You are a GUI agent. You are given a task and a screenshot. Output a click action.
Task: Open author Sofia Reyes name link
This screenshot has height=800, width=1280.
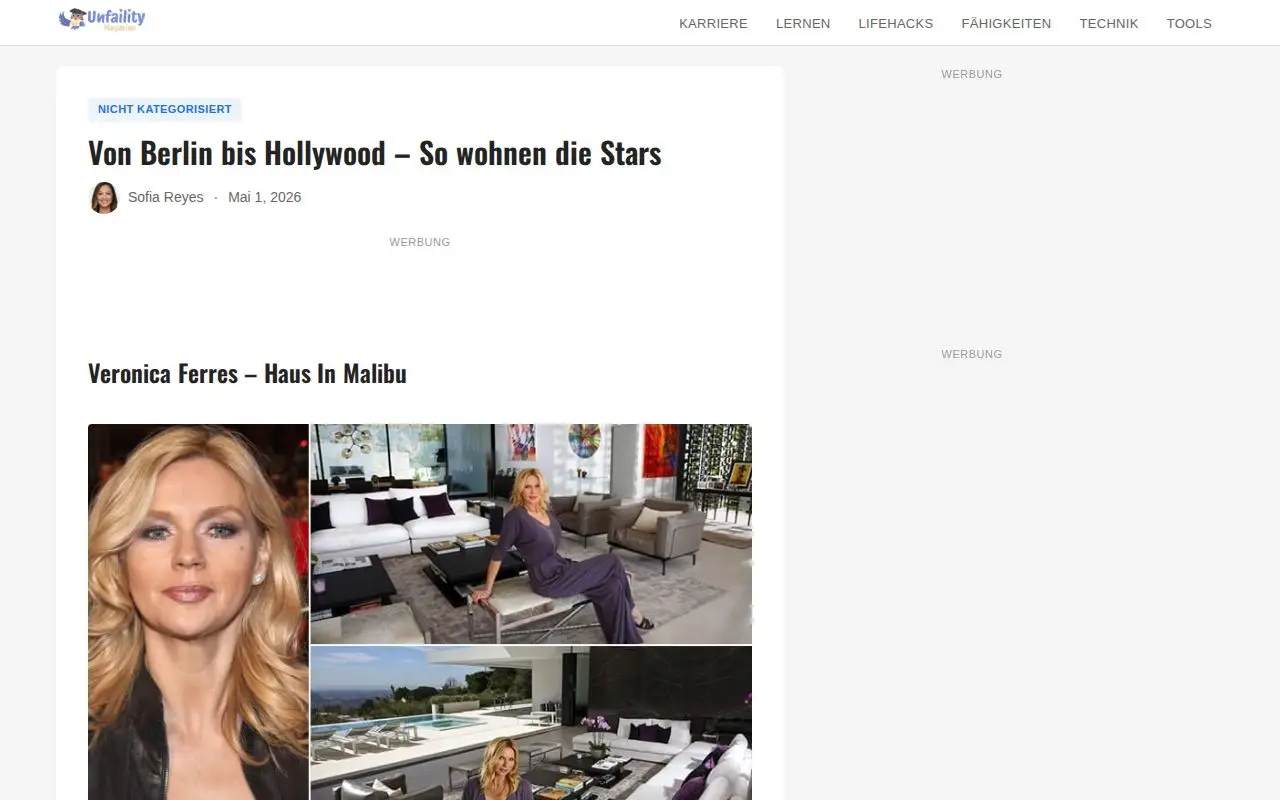point(166,197)
